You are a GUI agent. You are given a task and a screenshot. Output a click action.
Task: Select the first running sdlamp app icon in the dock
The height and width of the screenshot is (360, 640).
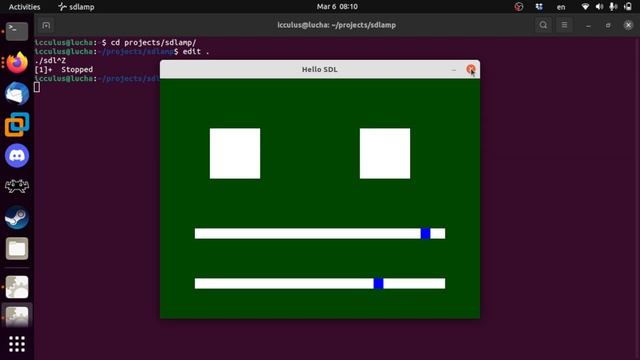17,287
